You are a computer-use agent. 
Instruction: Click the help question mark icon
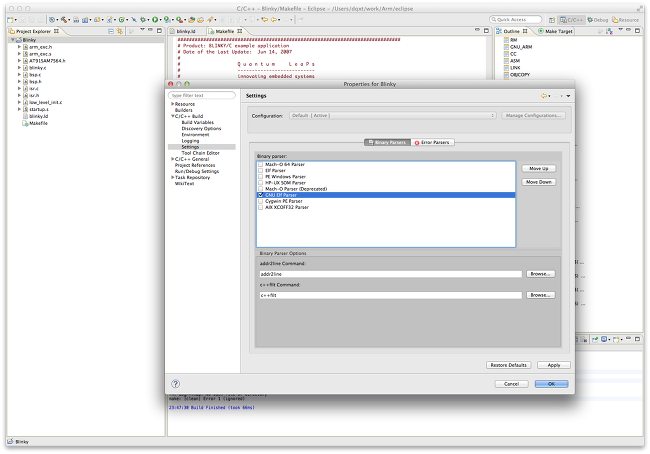point(176,384)
